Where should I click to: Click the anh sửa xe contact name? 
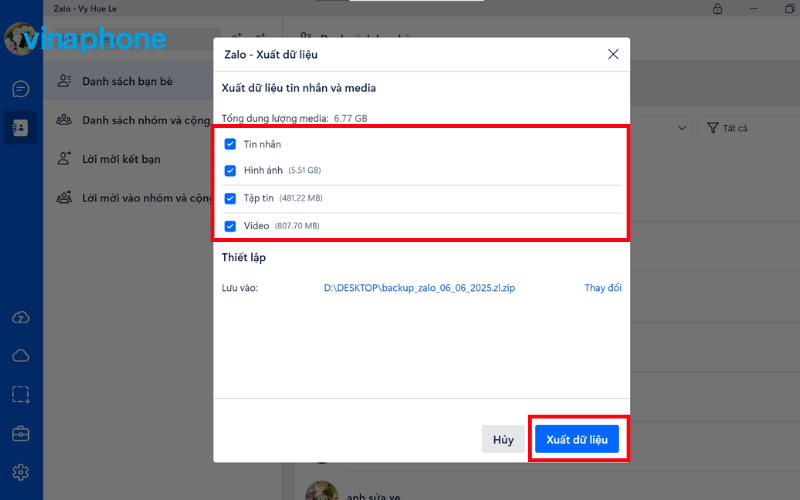(373, 496)
